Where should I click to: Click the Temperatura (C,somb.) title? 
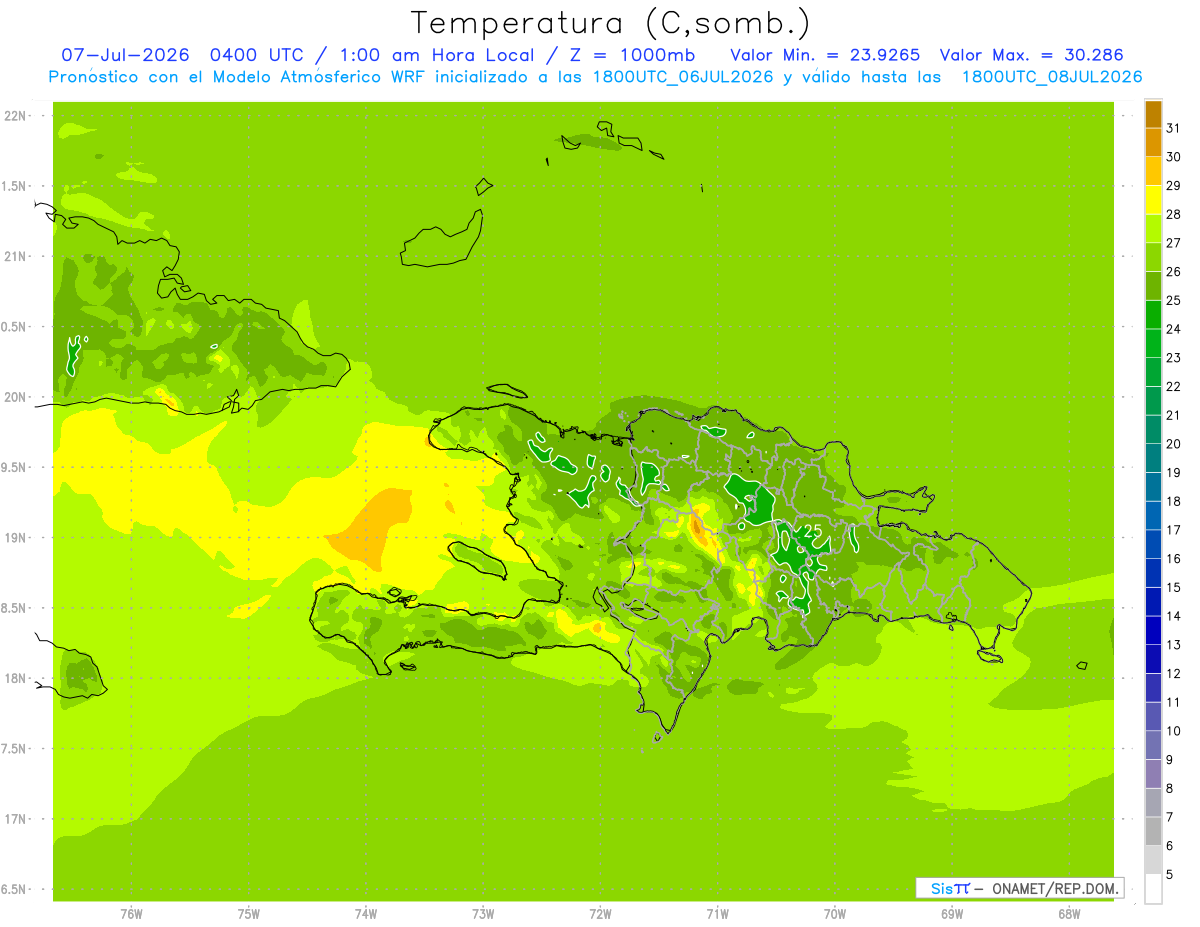pyautogui.click(x=610, y=22)
